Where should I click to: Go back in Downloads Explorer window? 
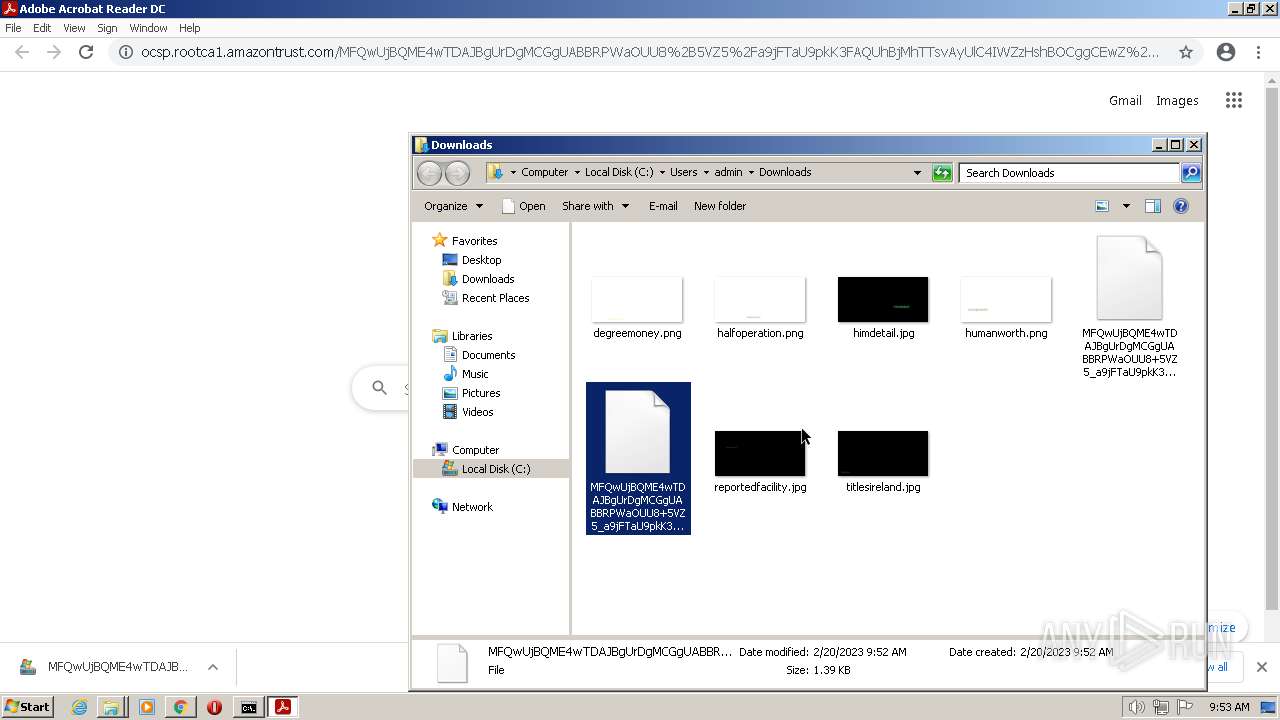point(429,173)
